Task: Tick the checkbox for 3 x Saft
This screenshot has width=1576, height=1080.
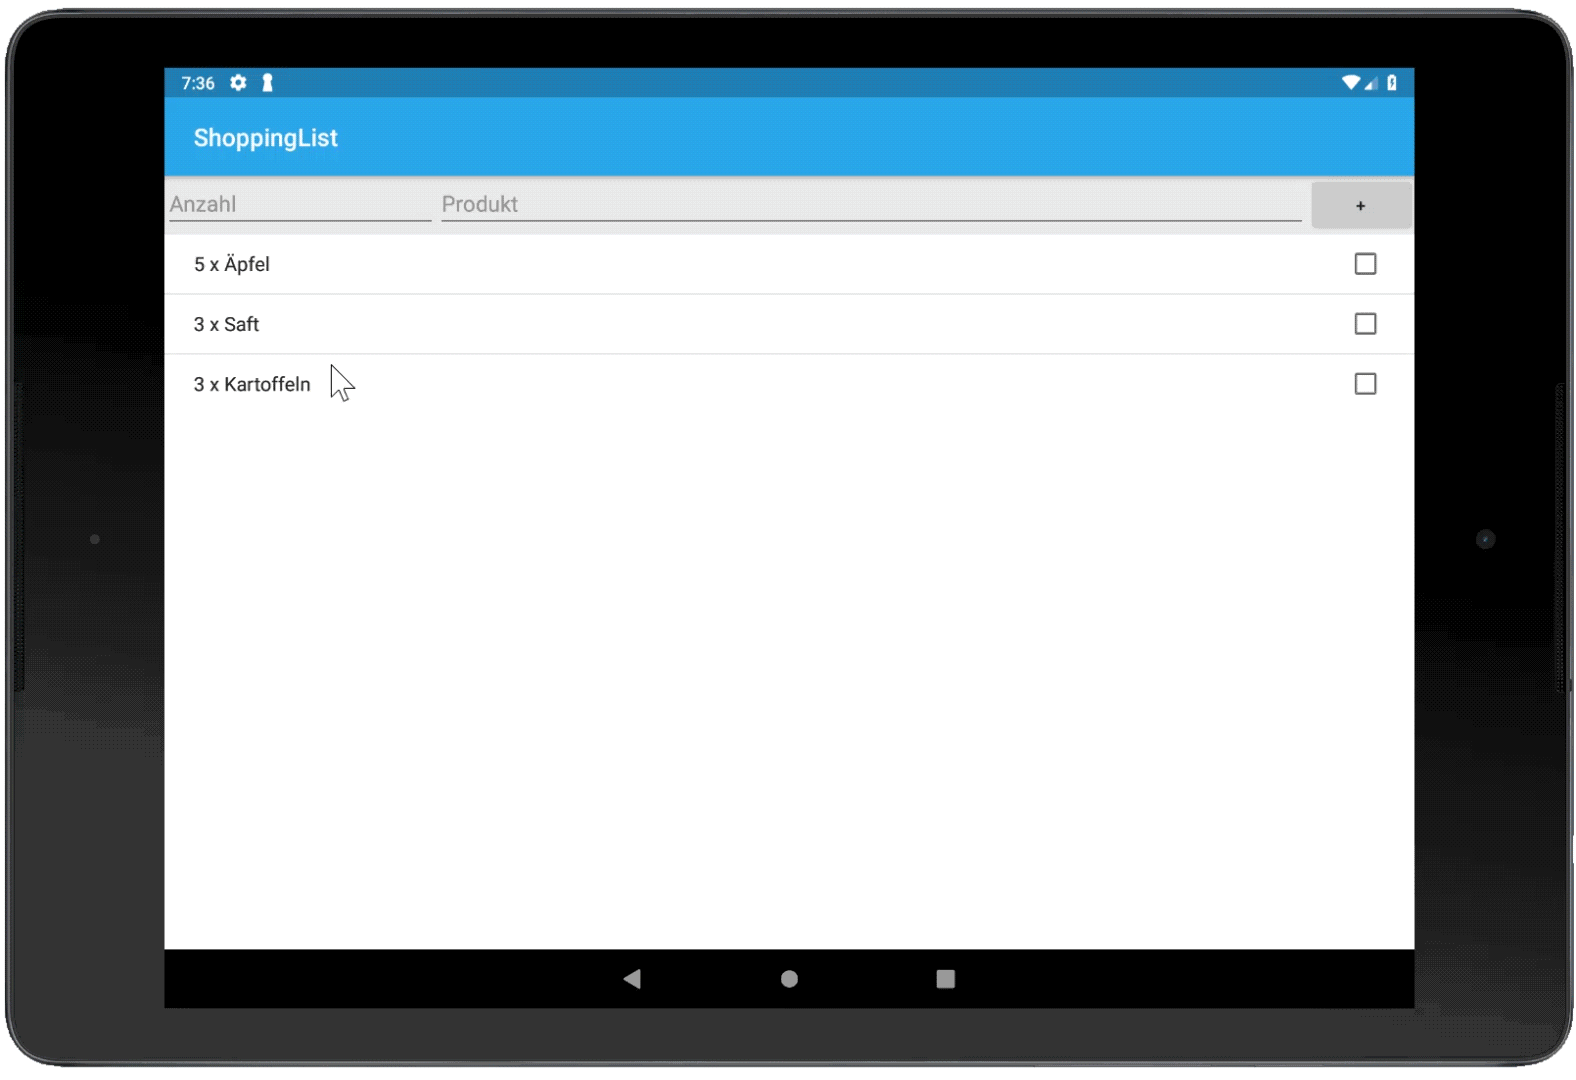Action: (1365, 324)
